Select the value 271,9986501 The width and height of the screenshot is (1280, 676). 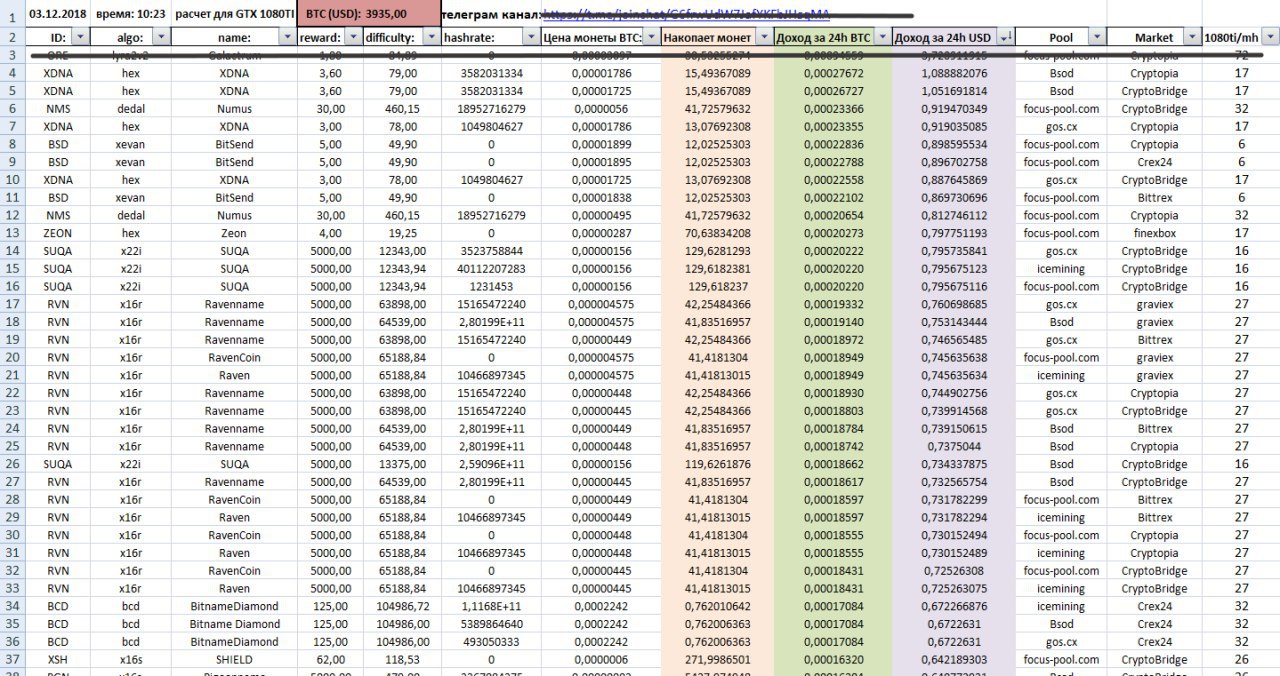pos(718,660)
